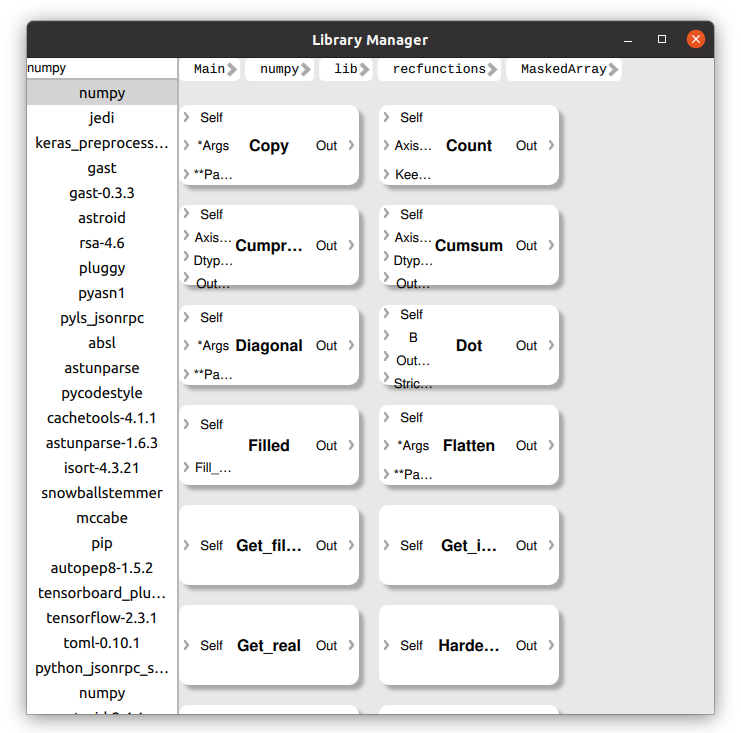
Task: Click the Dot node B input arrow
Action: 387,335
